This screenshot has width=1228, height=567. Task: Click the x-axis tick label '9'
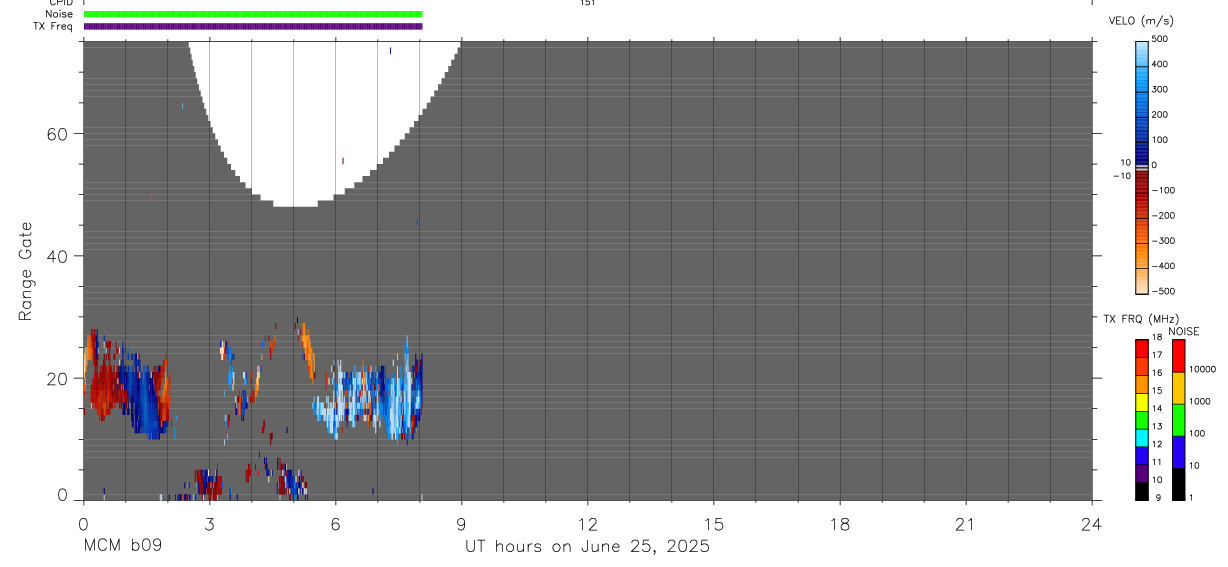coord(461,523)
